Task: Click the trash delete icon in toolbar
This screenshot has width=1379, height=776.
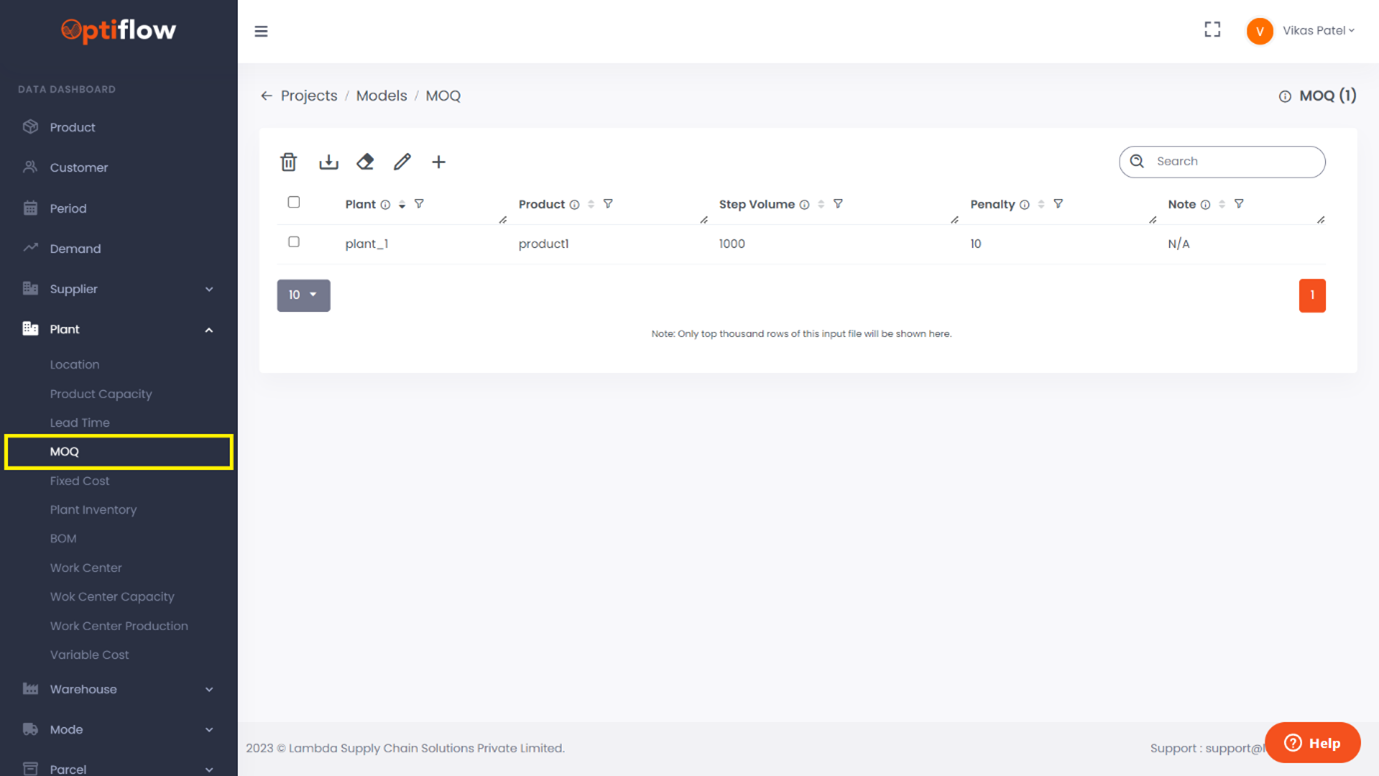Action: [289, 162]
